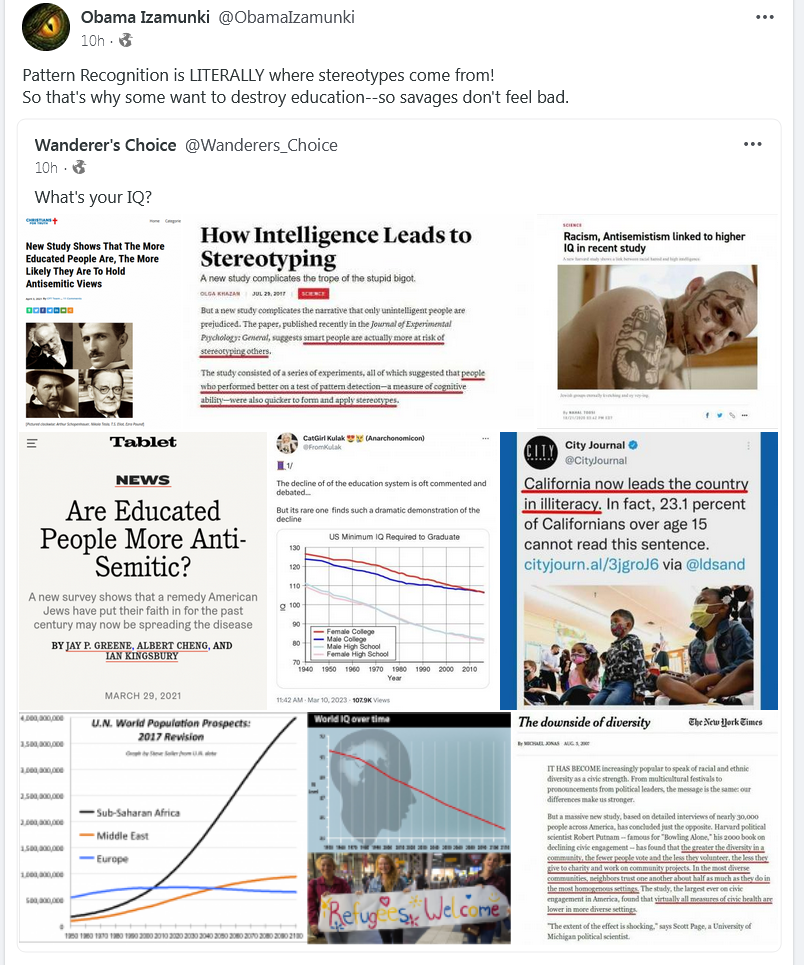Open the Tablet Are Educated People article image
The image size is (808, 969).
143,572
